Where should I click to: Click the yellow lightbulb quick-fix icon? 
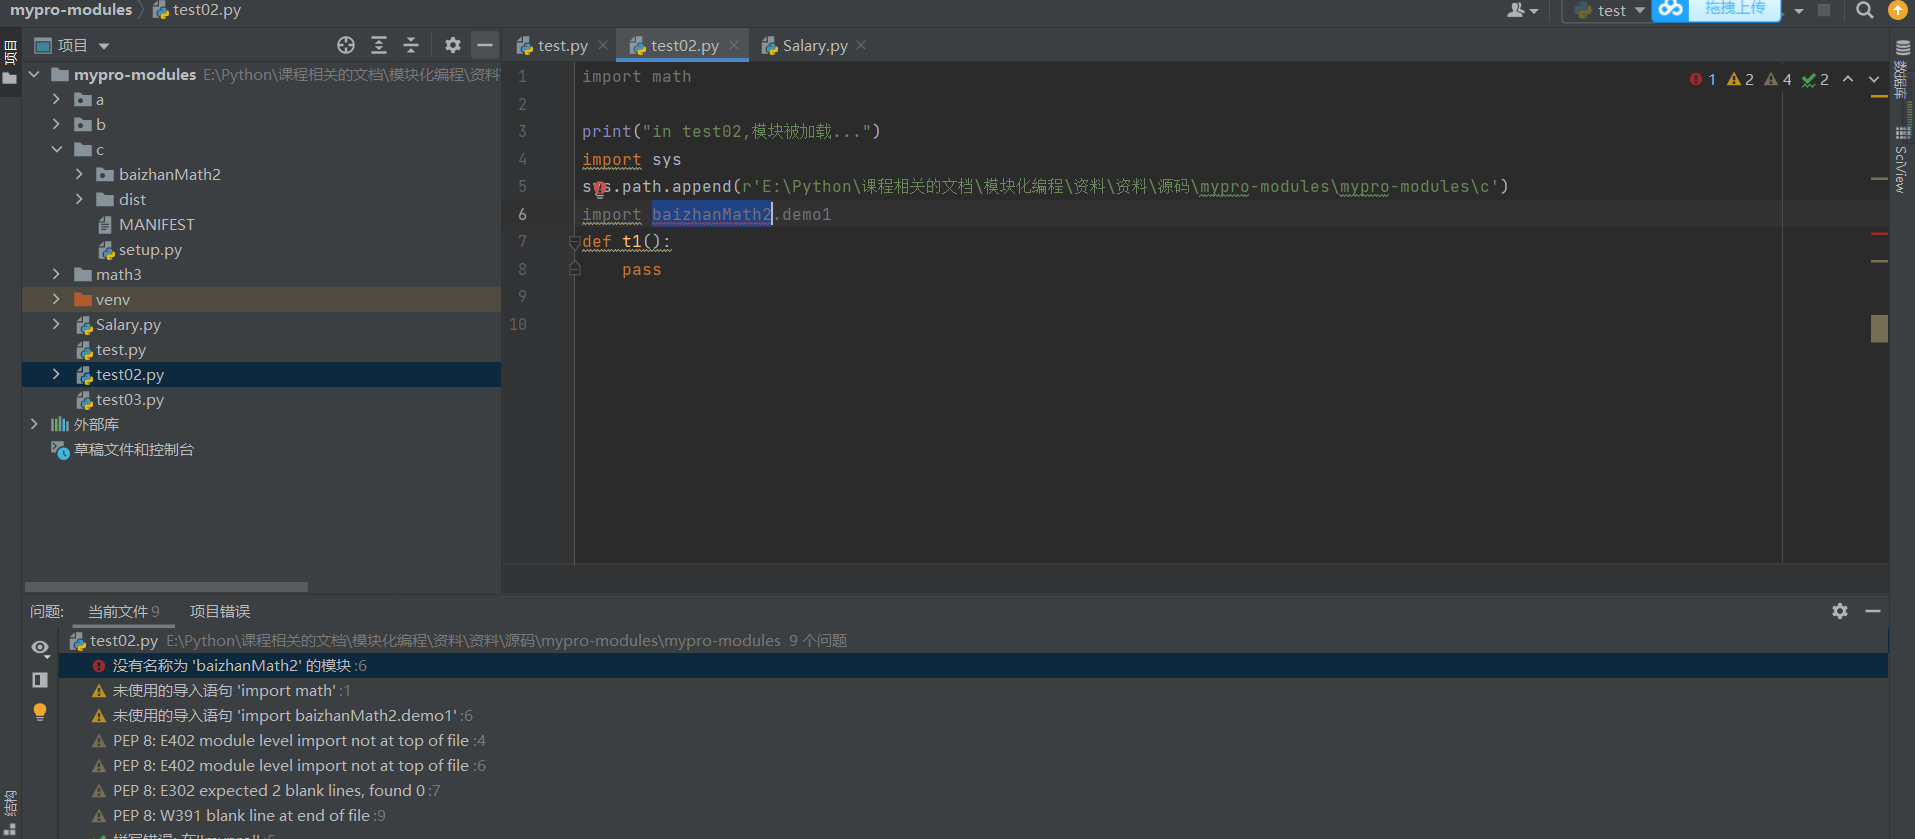click(x=40, y=712)
